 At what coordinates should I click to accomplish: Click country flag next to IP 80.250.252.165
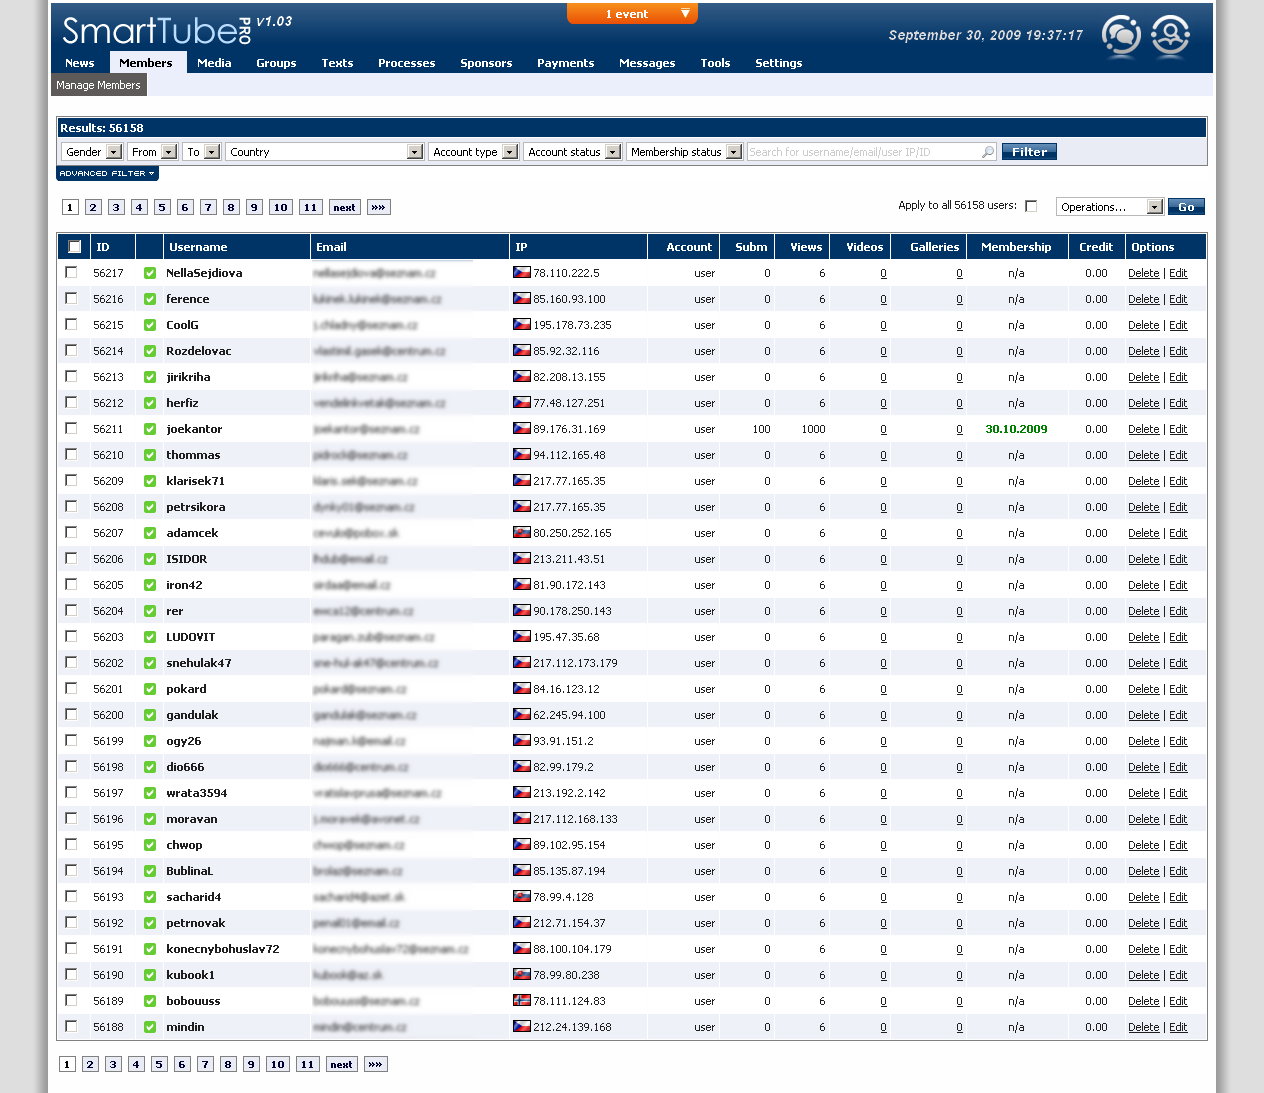click(x=522, y=532)
